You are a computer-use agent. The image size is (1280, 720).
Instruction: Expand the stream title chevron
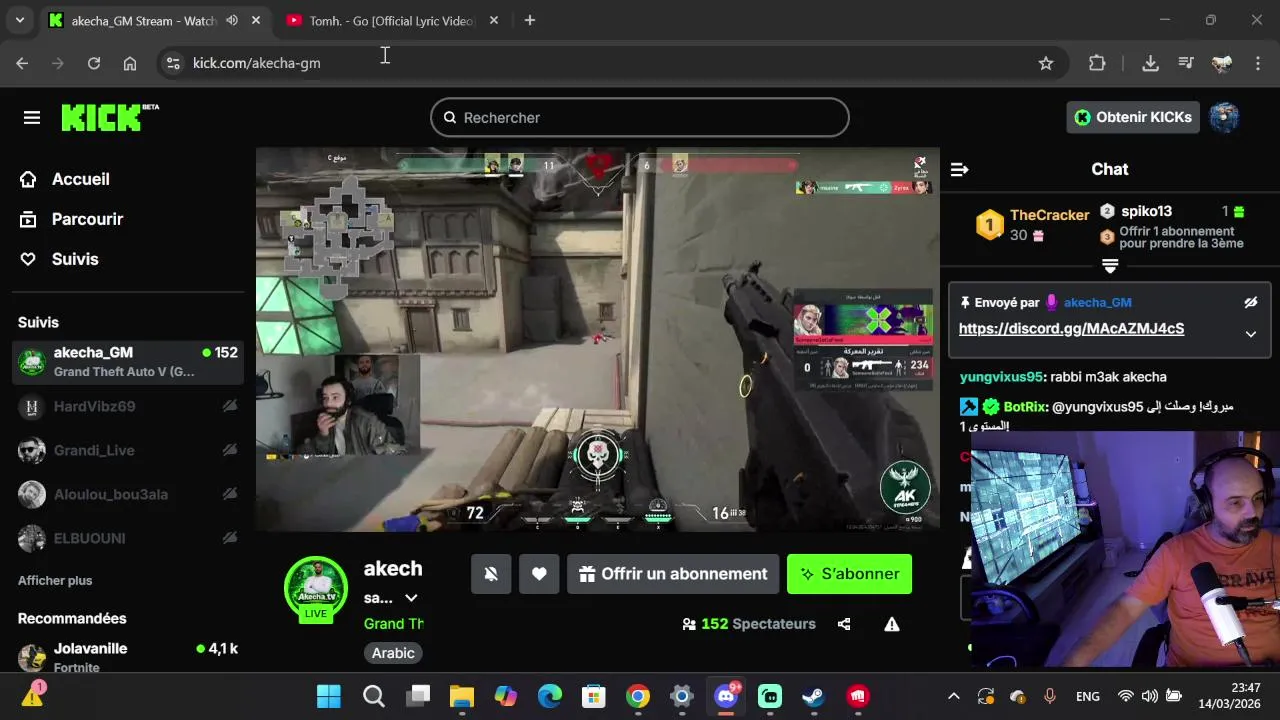411,598
